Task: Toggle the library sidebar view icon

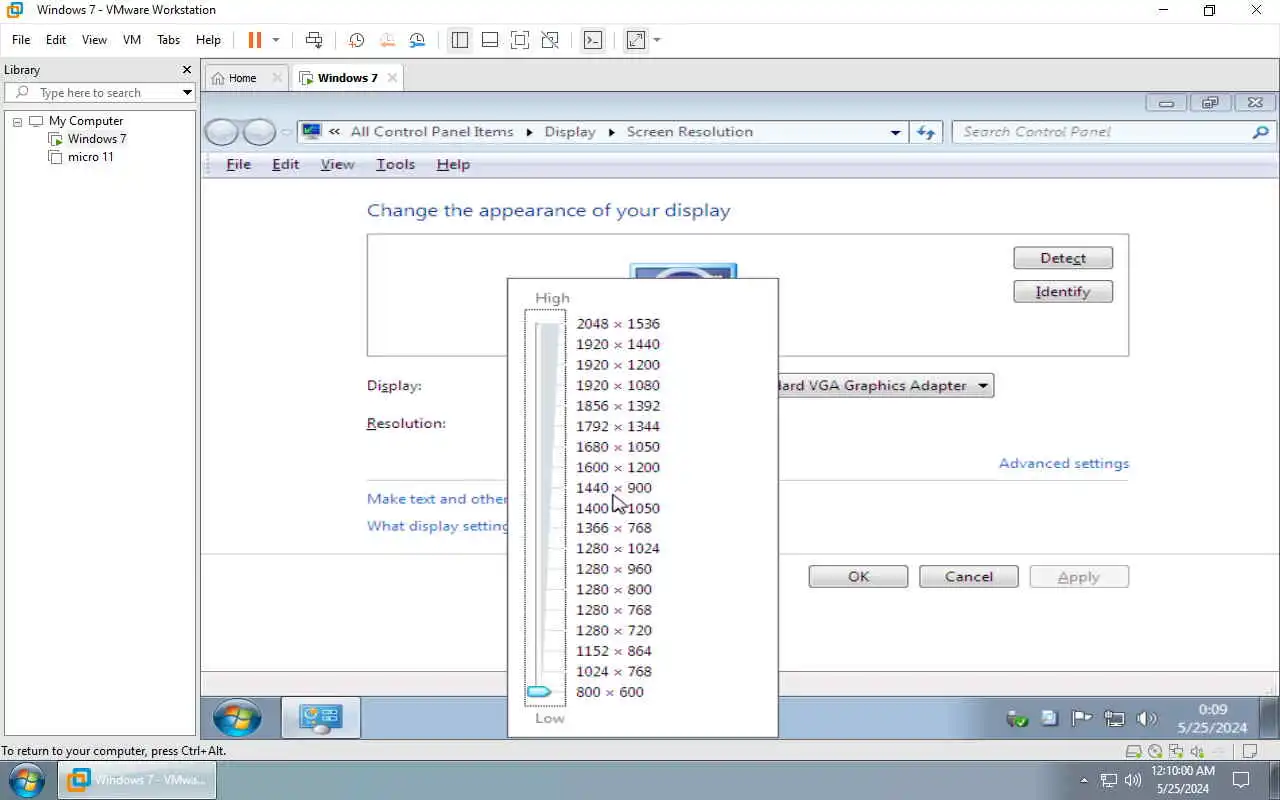Action: pyautogui.click(x=459, y=40)
